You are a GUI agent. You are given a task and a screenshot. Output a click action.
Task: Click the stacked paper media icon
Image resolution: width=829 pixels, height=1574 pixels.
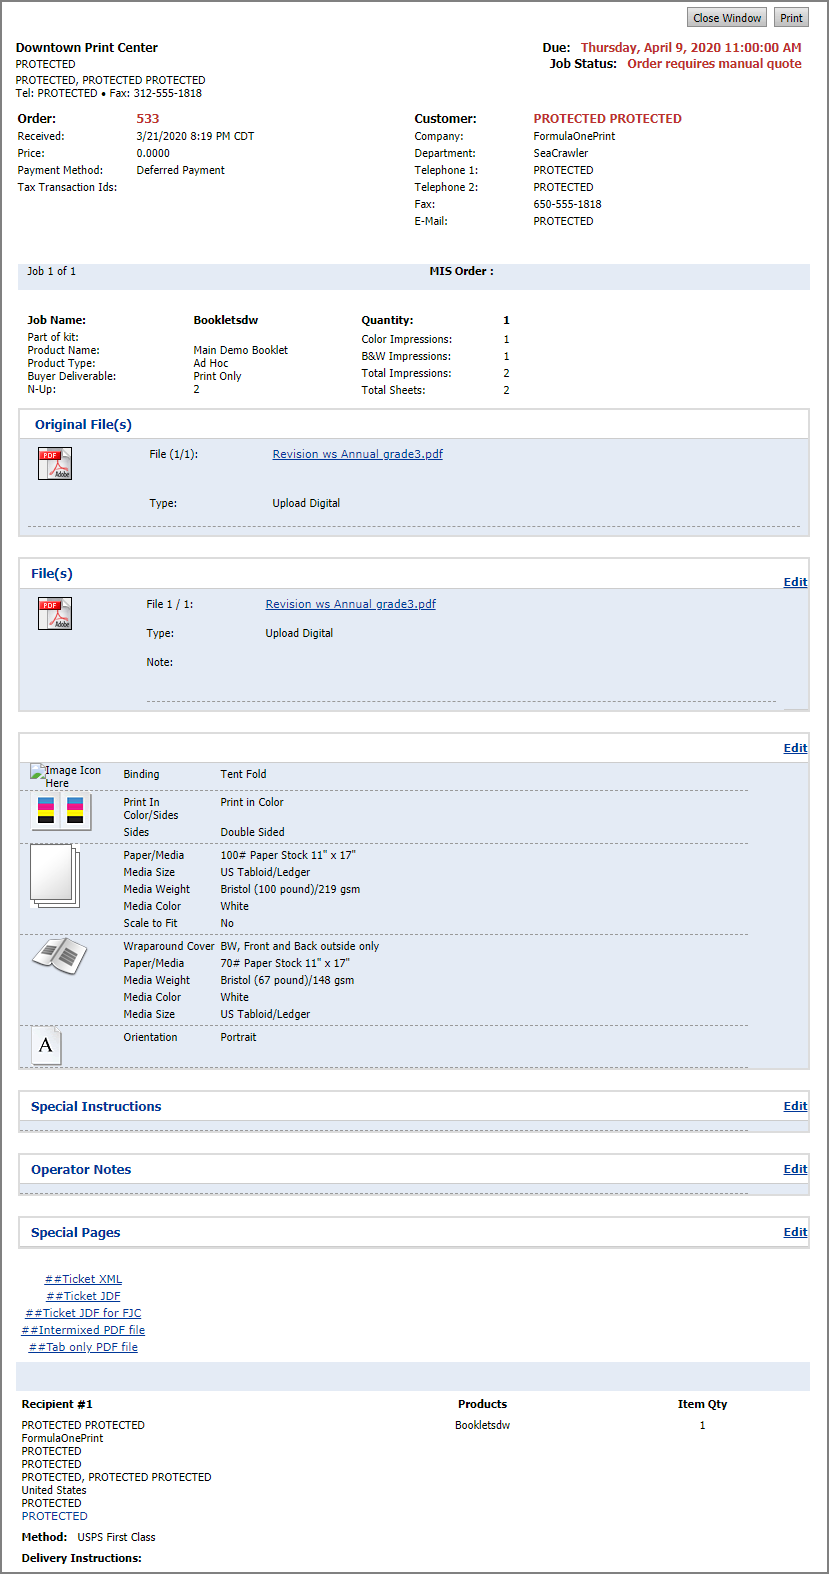coord(55,877)
